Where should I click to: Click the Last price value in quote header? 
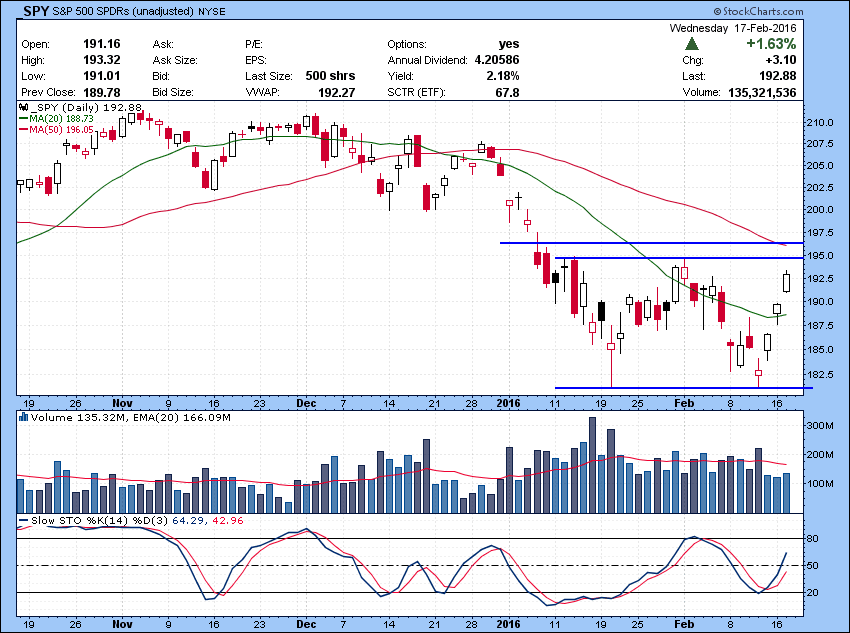778,76
